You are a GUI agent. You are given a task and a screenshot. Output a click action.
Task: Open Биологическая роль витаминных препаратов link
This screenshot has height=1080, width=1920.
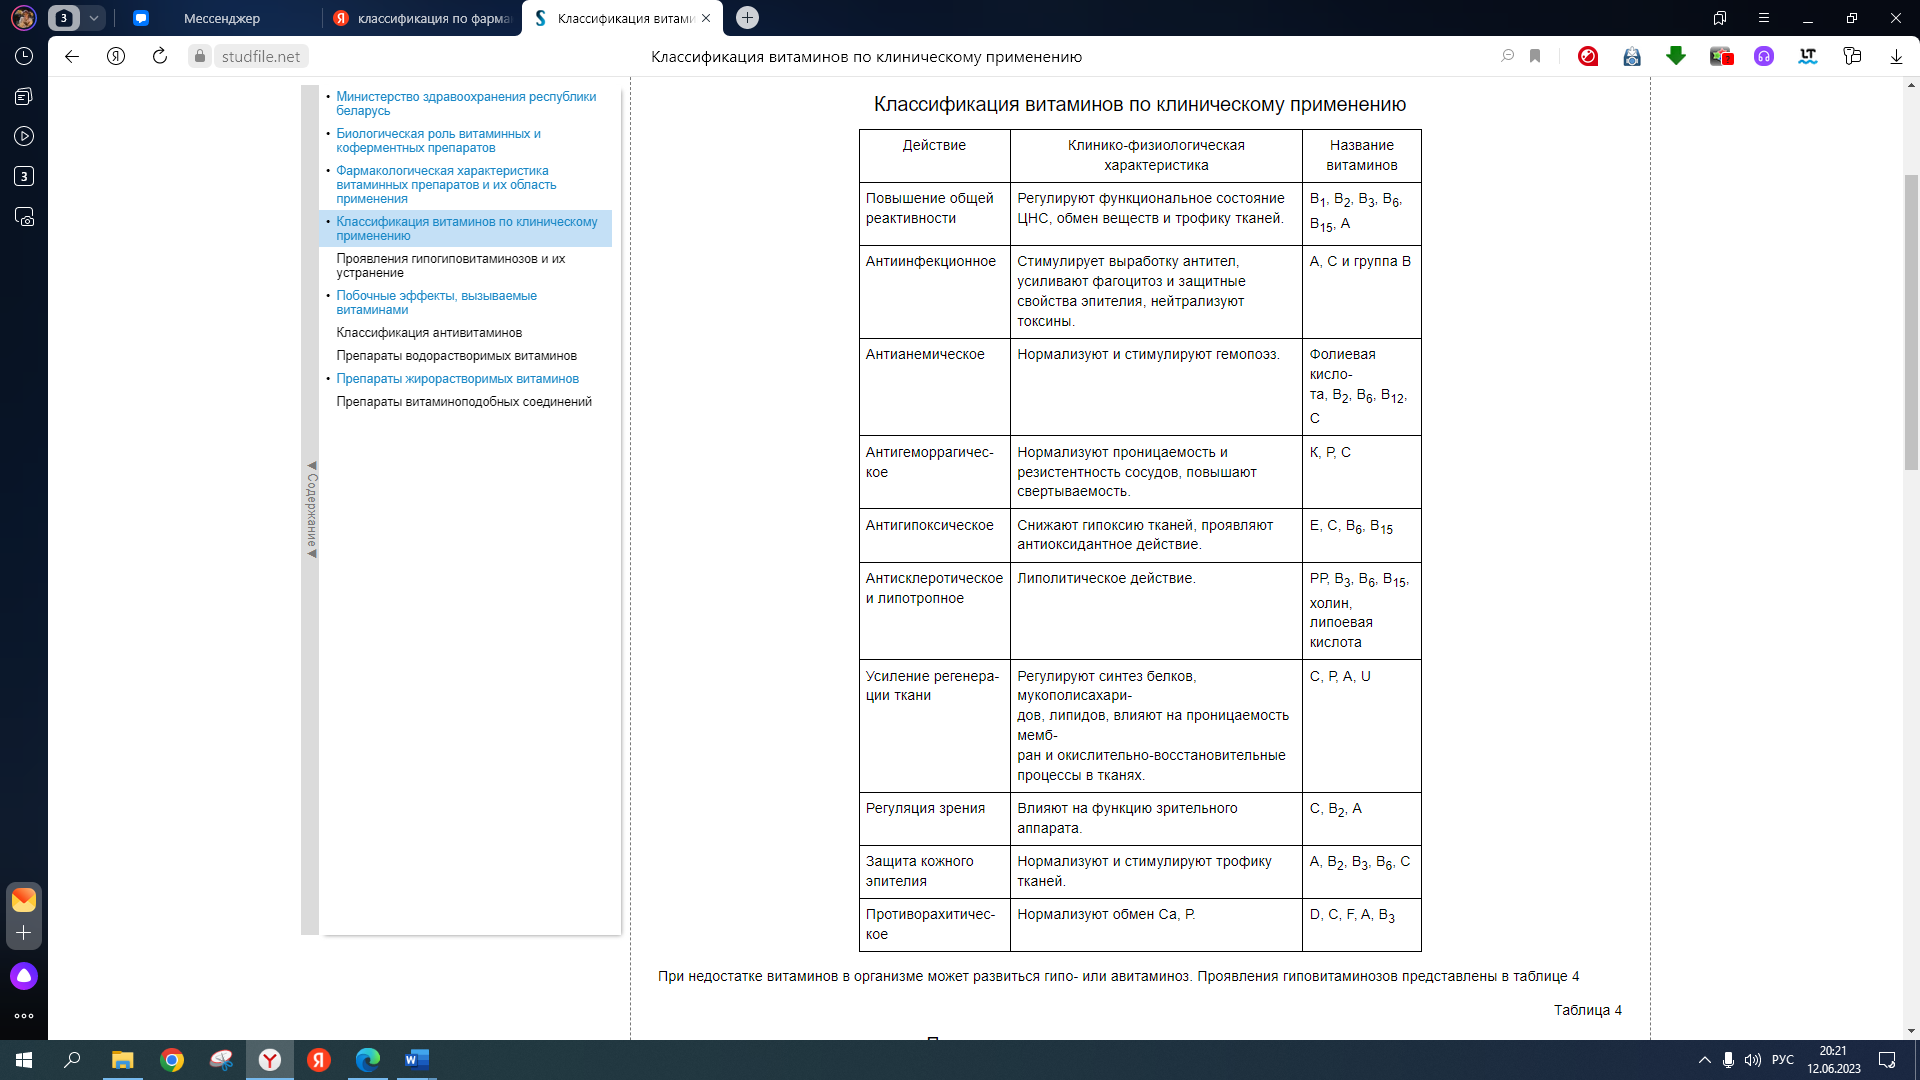438,141
